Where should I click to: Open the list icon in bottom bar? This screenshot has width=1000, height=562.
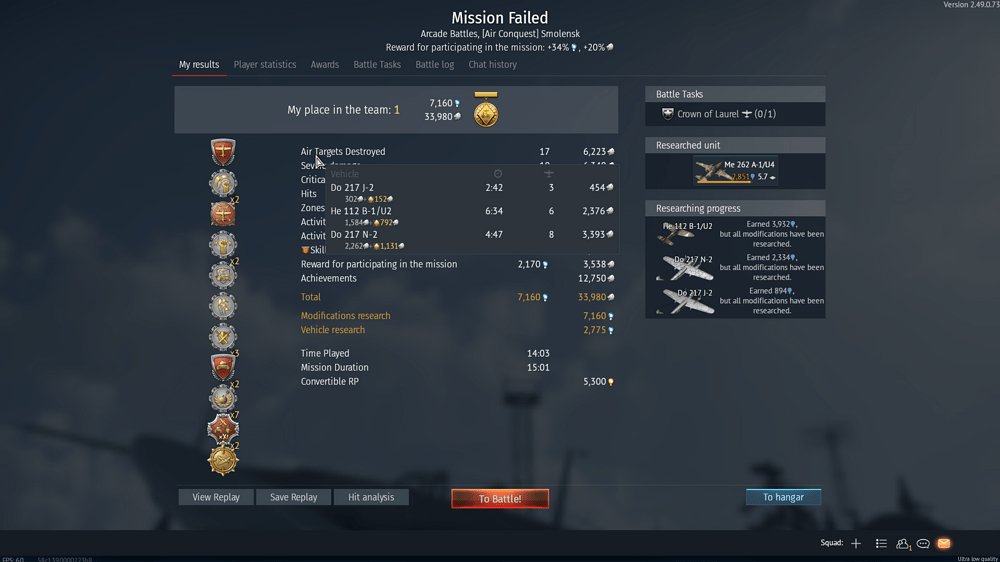881,544
